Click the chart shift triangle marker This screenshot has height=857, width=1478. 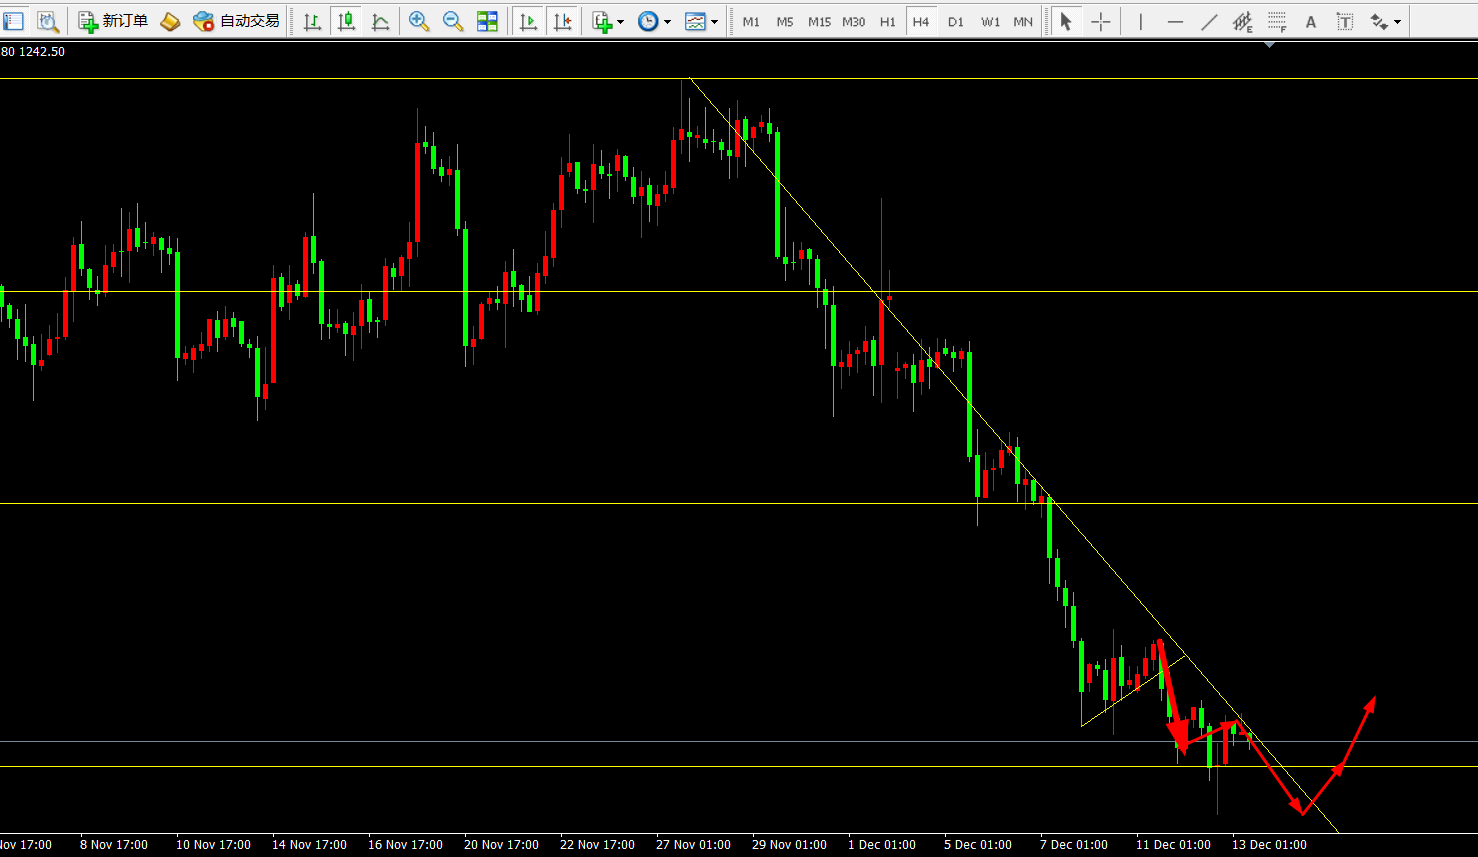[x=1269, y=45]
